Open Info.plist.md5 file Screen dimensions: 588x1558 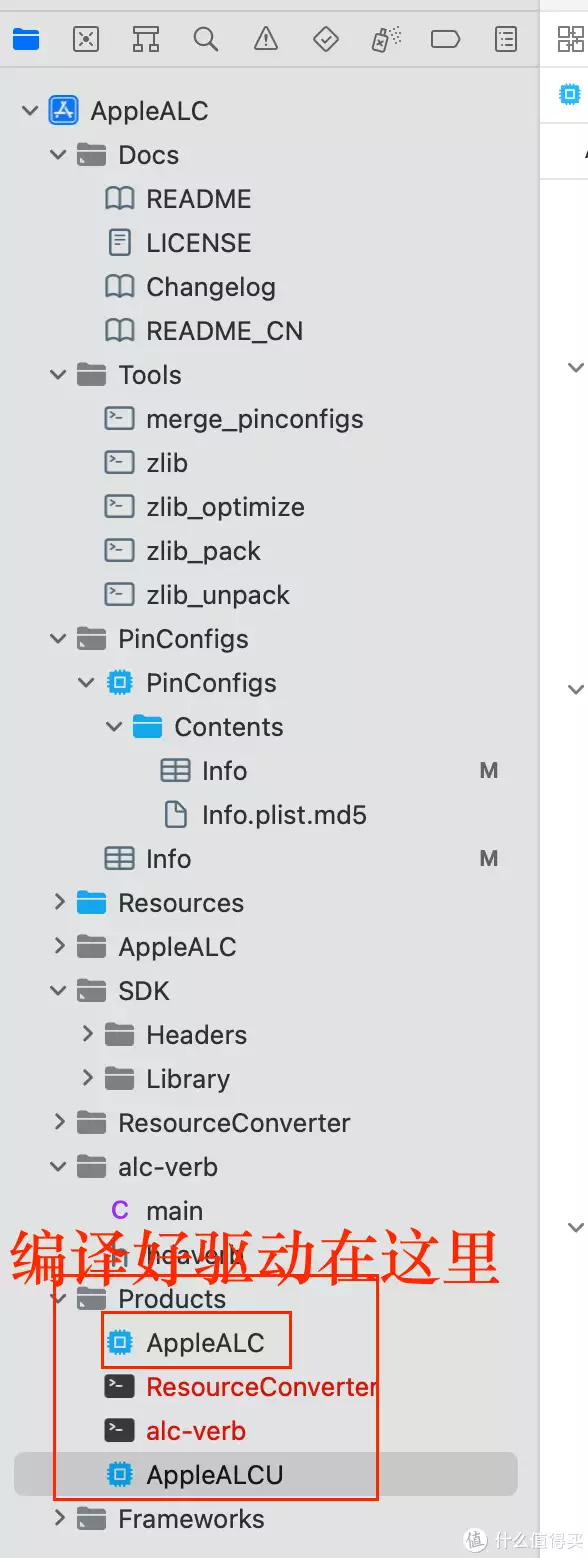284,815
